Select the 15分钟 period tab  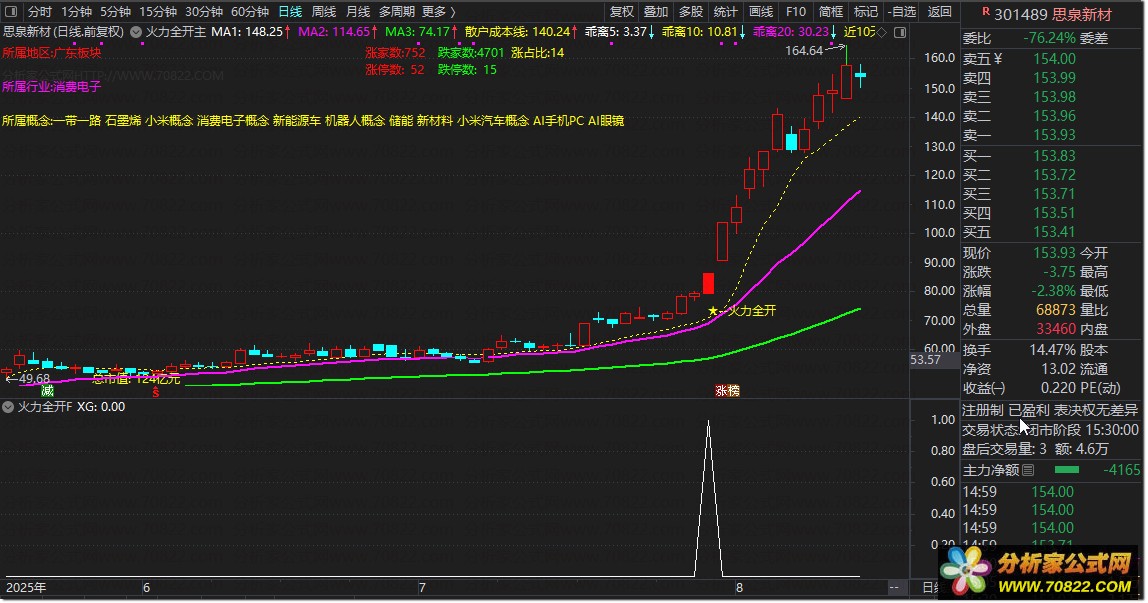158,12
